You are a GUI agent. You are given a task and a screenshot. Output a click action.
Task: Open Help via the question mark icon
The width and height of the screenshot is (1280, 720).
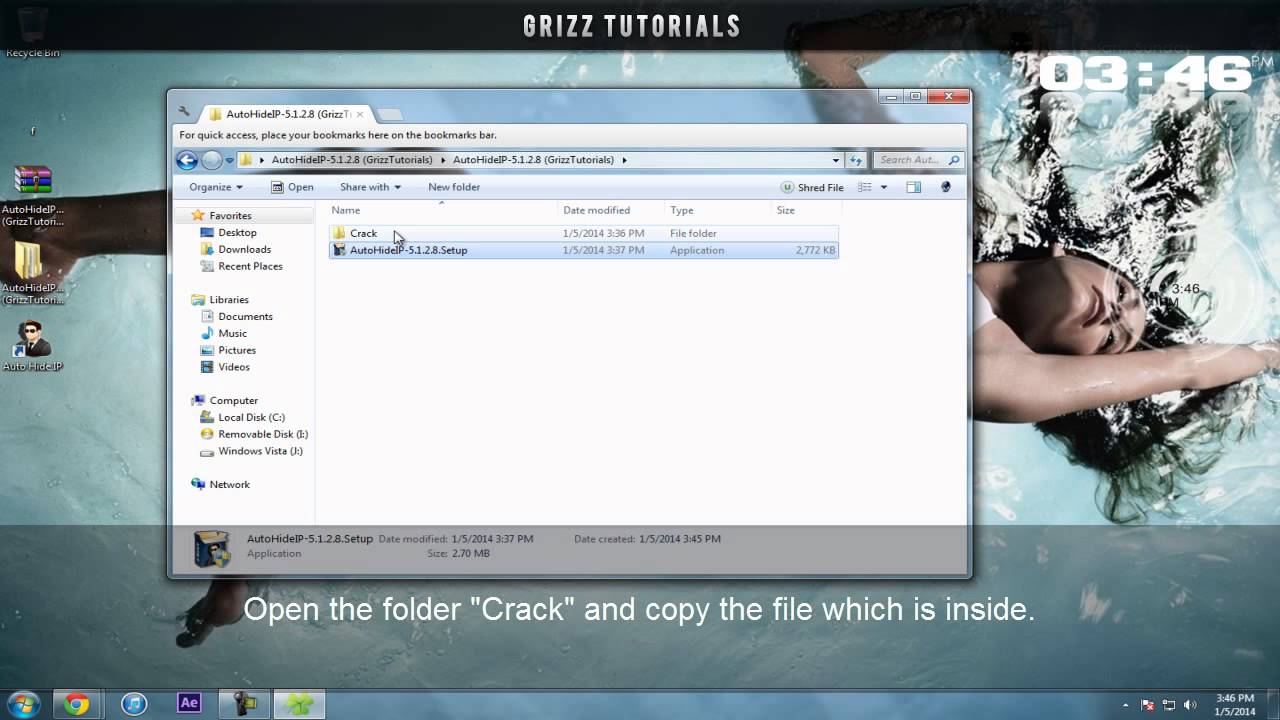pyautogui.click(x=946, y=187)
